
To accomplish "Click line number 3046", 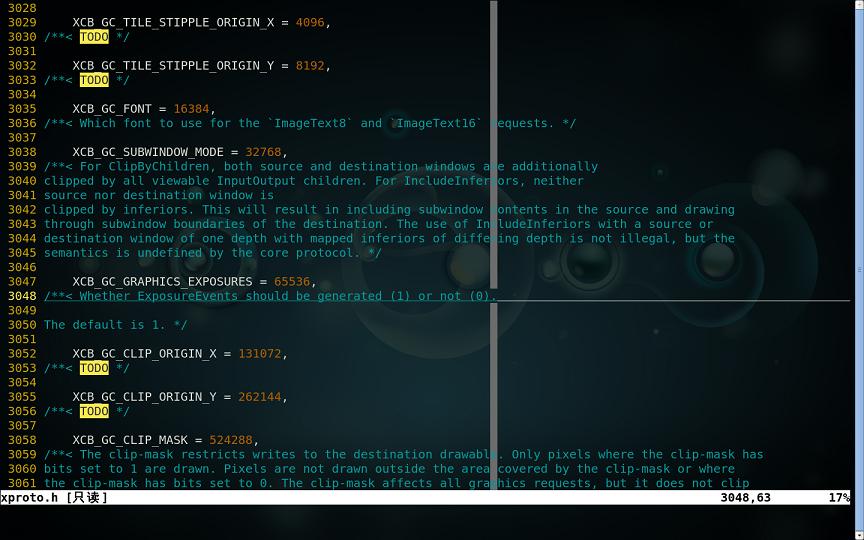I will 22,267.
